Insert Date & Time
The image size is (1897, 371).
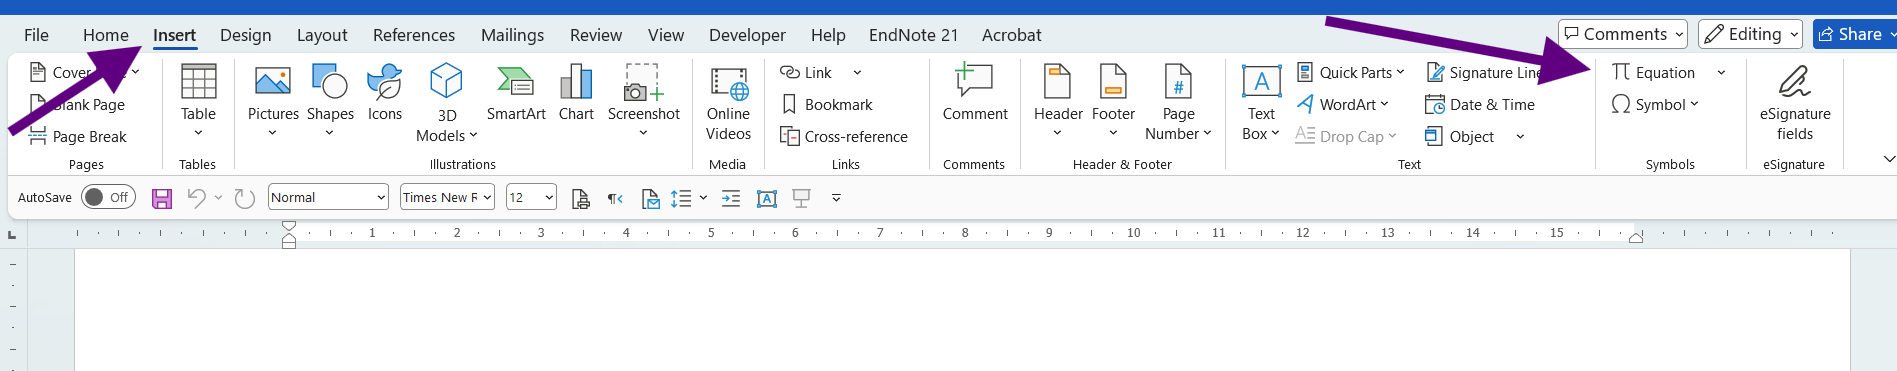1480,104
